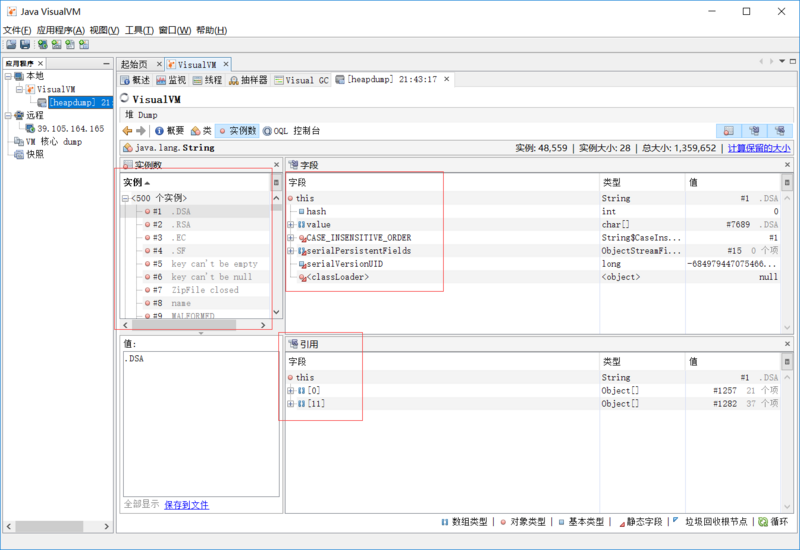The height and width of the screenshot is (550, 800).
Task: Open the 视图(V) menu
Action: pos(105,30)
